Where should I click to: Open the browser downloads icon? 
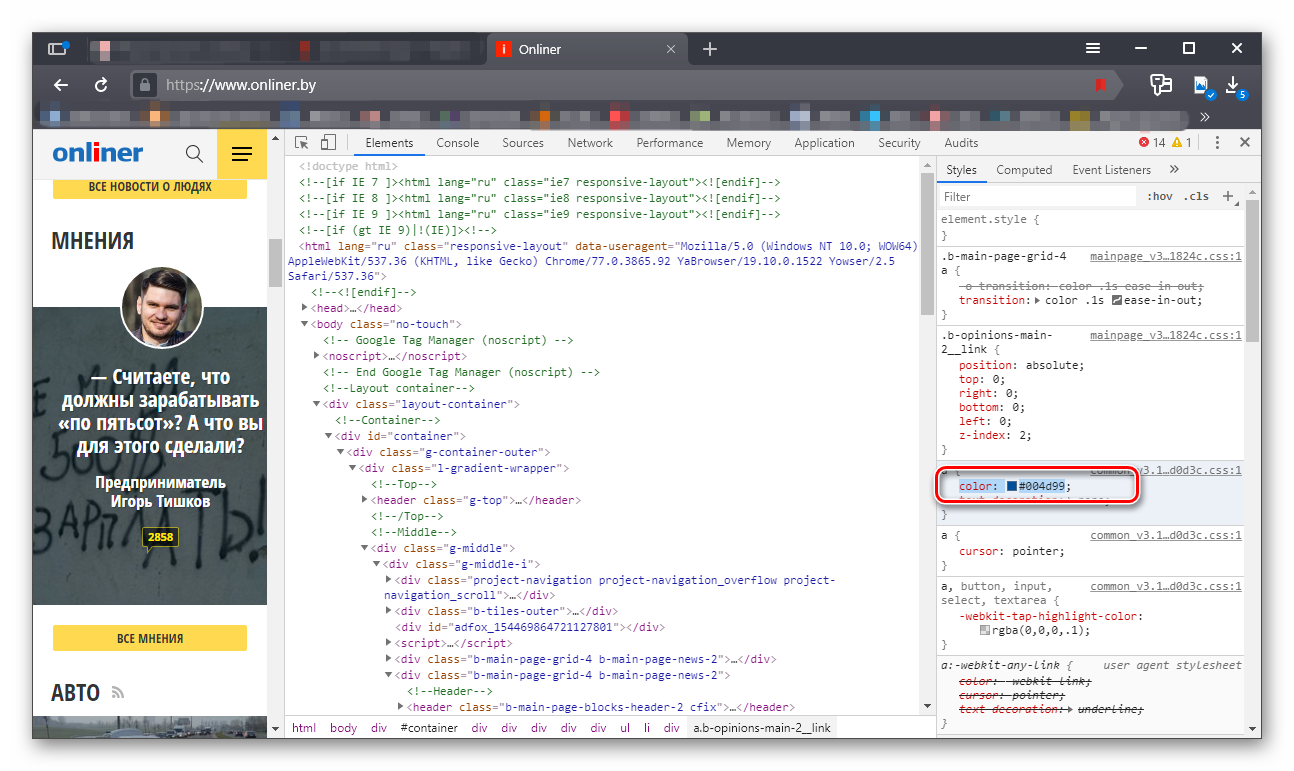pos(1233,85)
